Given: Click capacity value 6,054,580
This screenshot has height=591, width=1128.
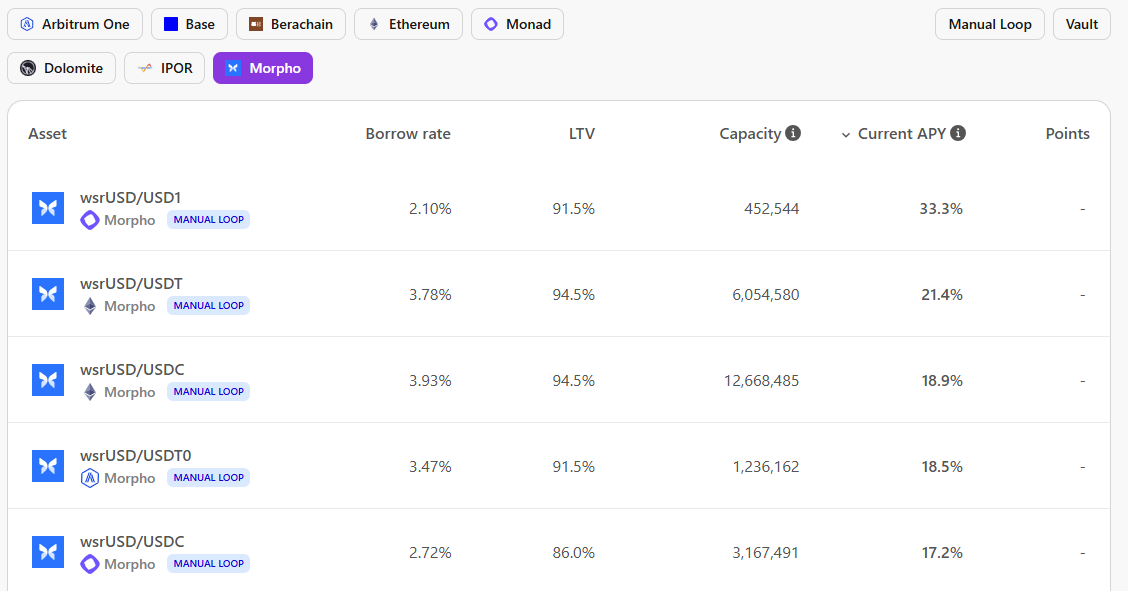Looking at the screenshot, I should pos(765,295).
